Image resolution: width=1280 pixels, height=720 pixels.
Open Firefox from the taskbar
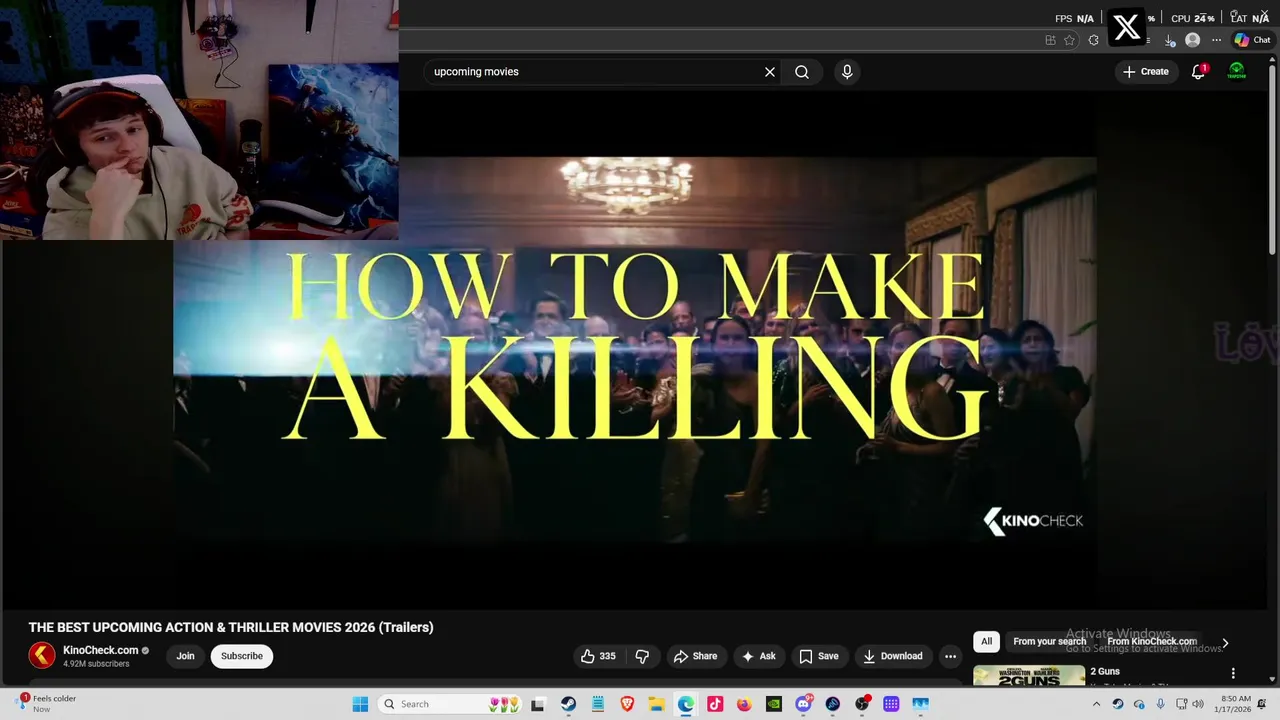point(744,704)
